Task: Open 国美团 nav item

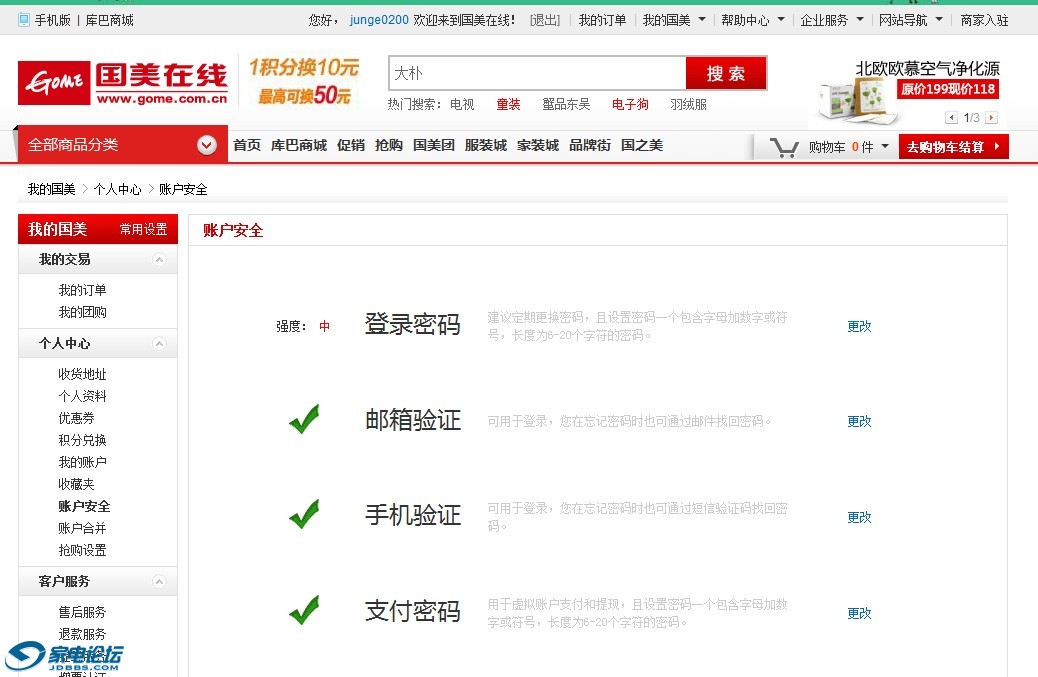Action: [434, 145]
